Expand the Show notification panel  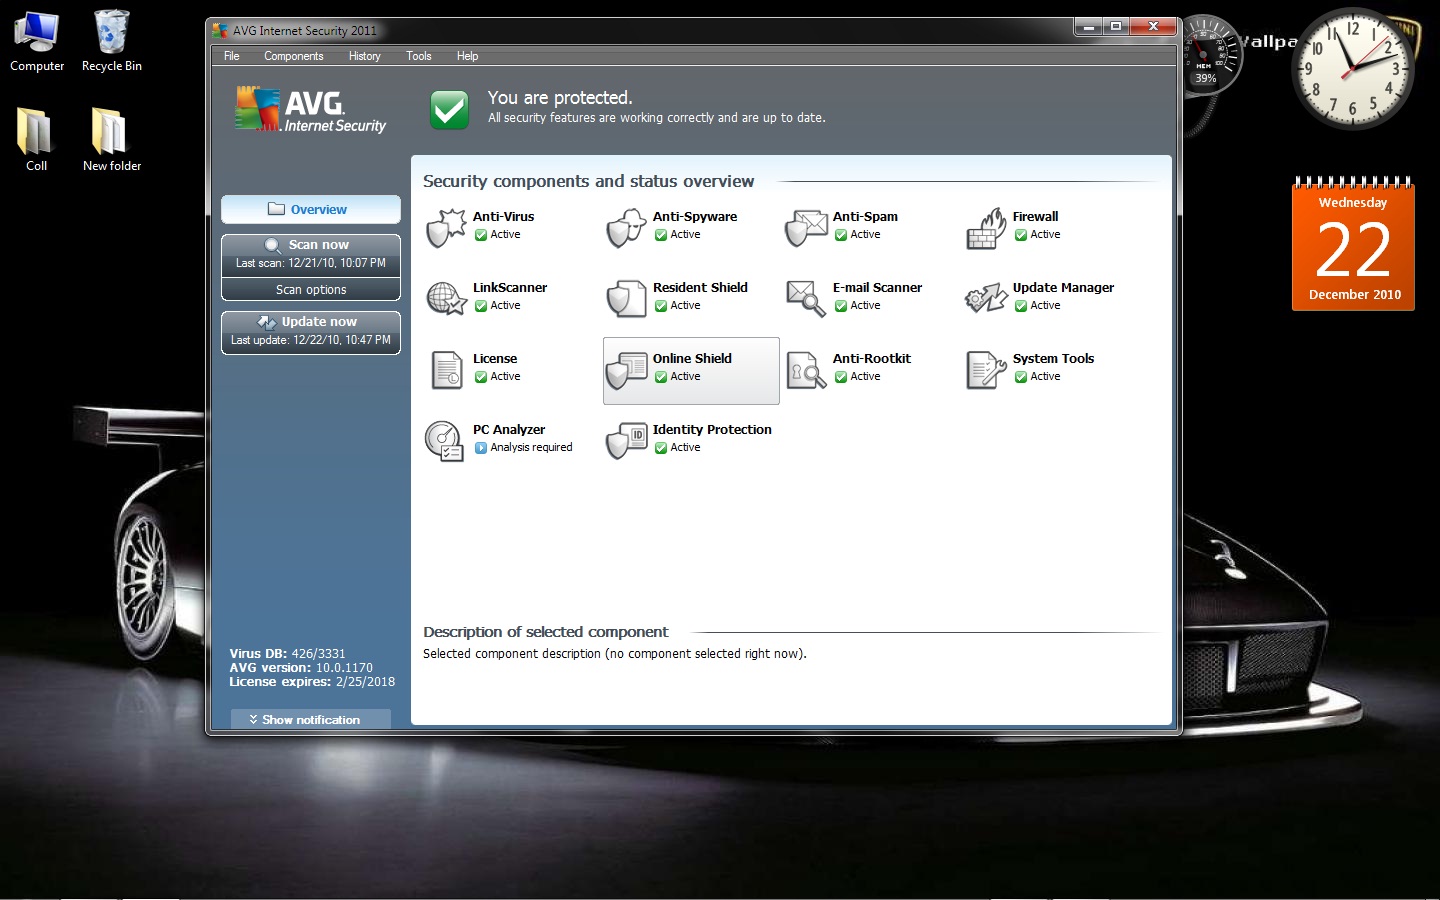(x=310, y=719)
